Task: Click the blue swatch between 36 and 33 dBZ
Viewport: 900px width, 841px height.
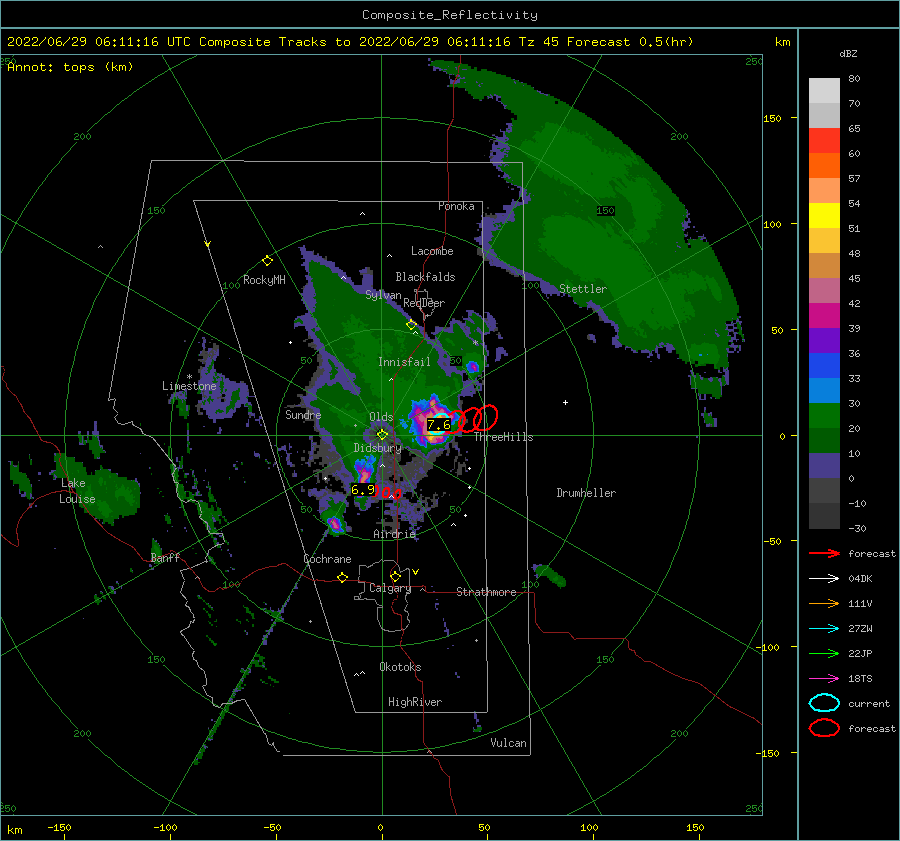Action: click(824, 366)
